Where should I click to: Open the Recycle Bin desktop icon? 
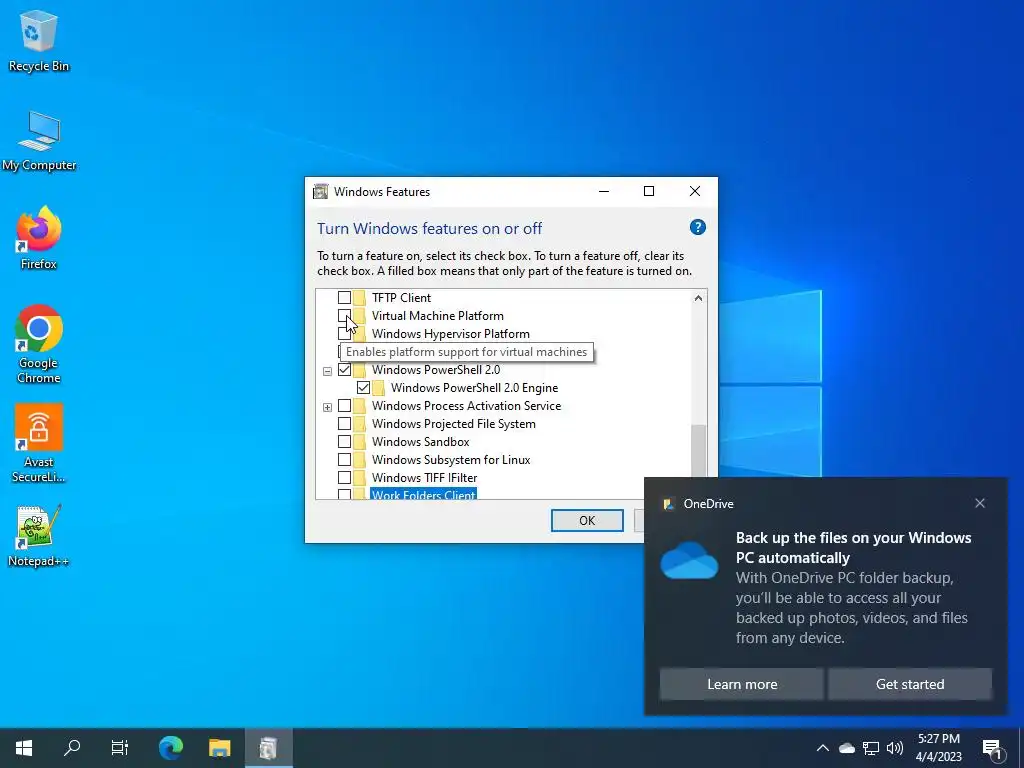39,39
